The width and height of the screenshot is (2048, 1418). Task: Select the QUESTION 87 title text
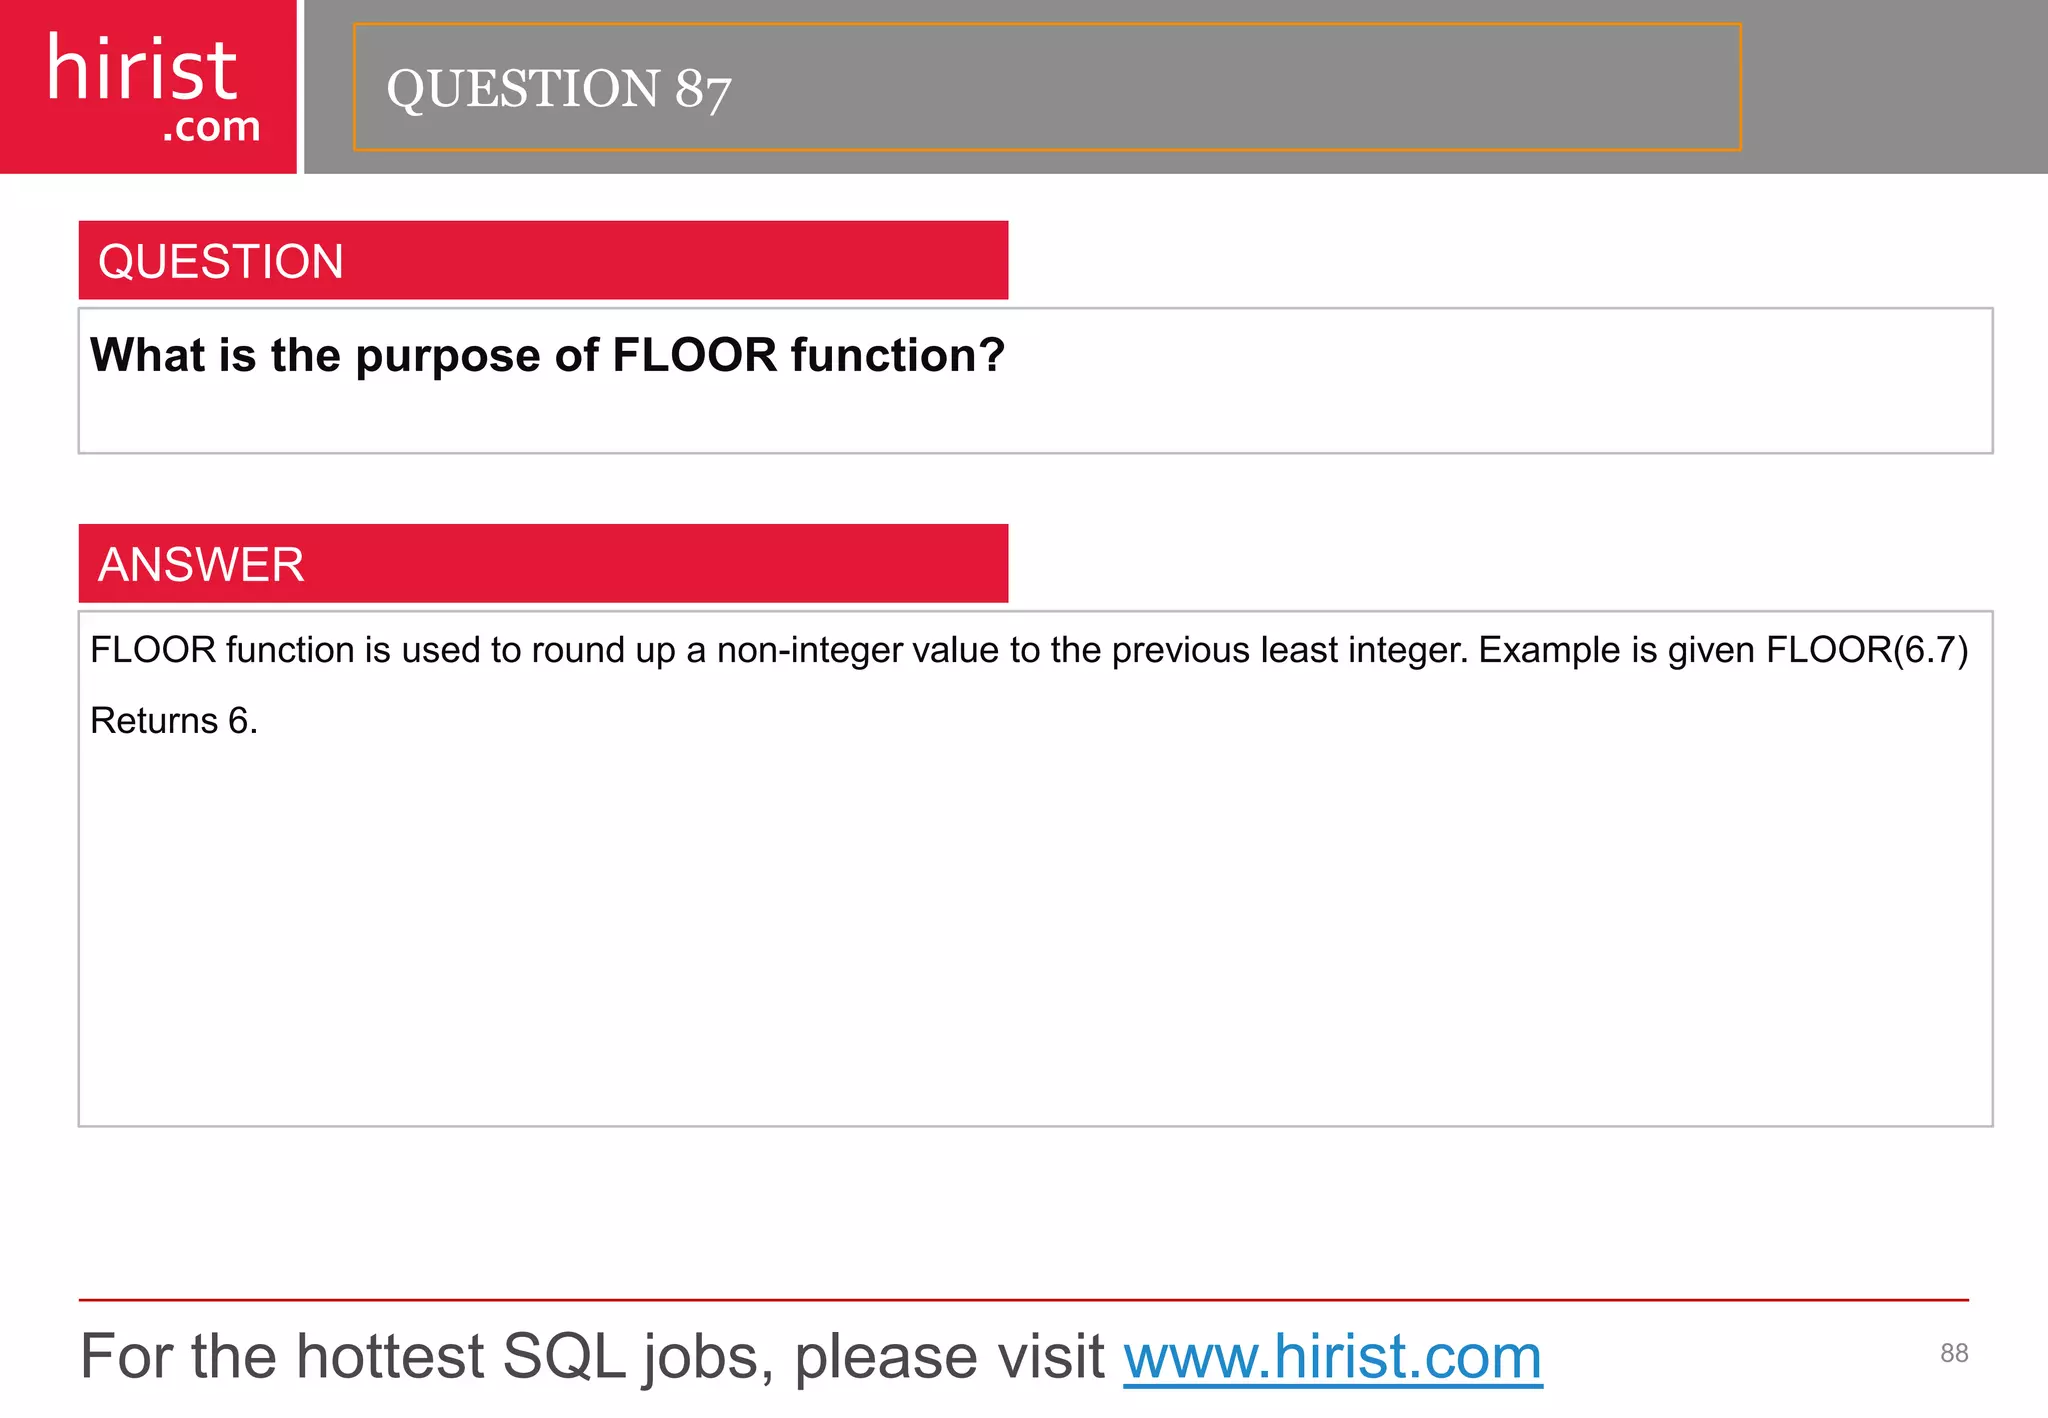click(x=559, y=89)
